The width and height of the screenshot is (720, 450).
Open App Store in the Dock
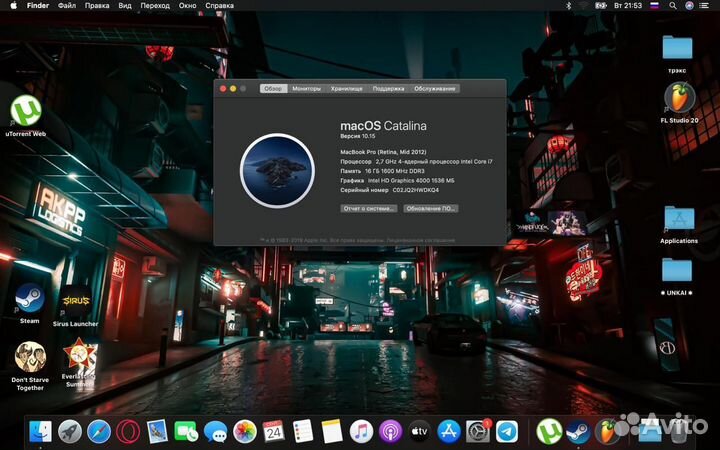pyautogui.click(x=449, y=432)
